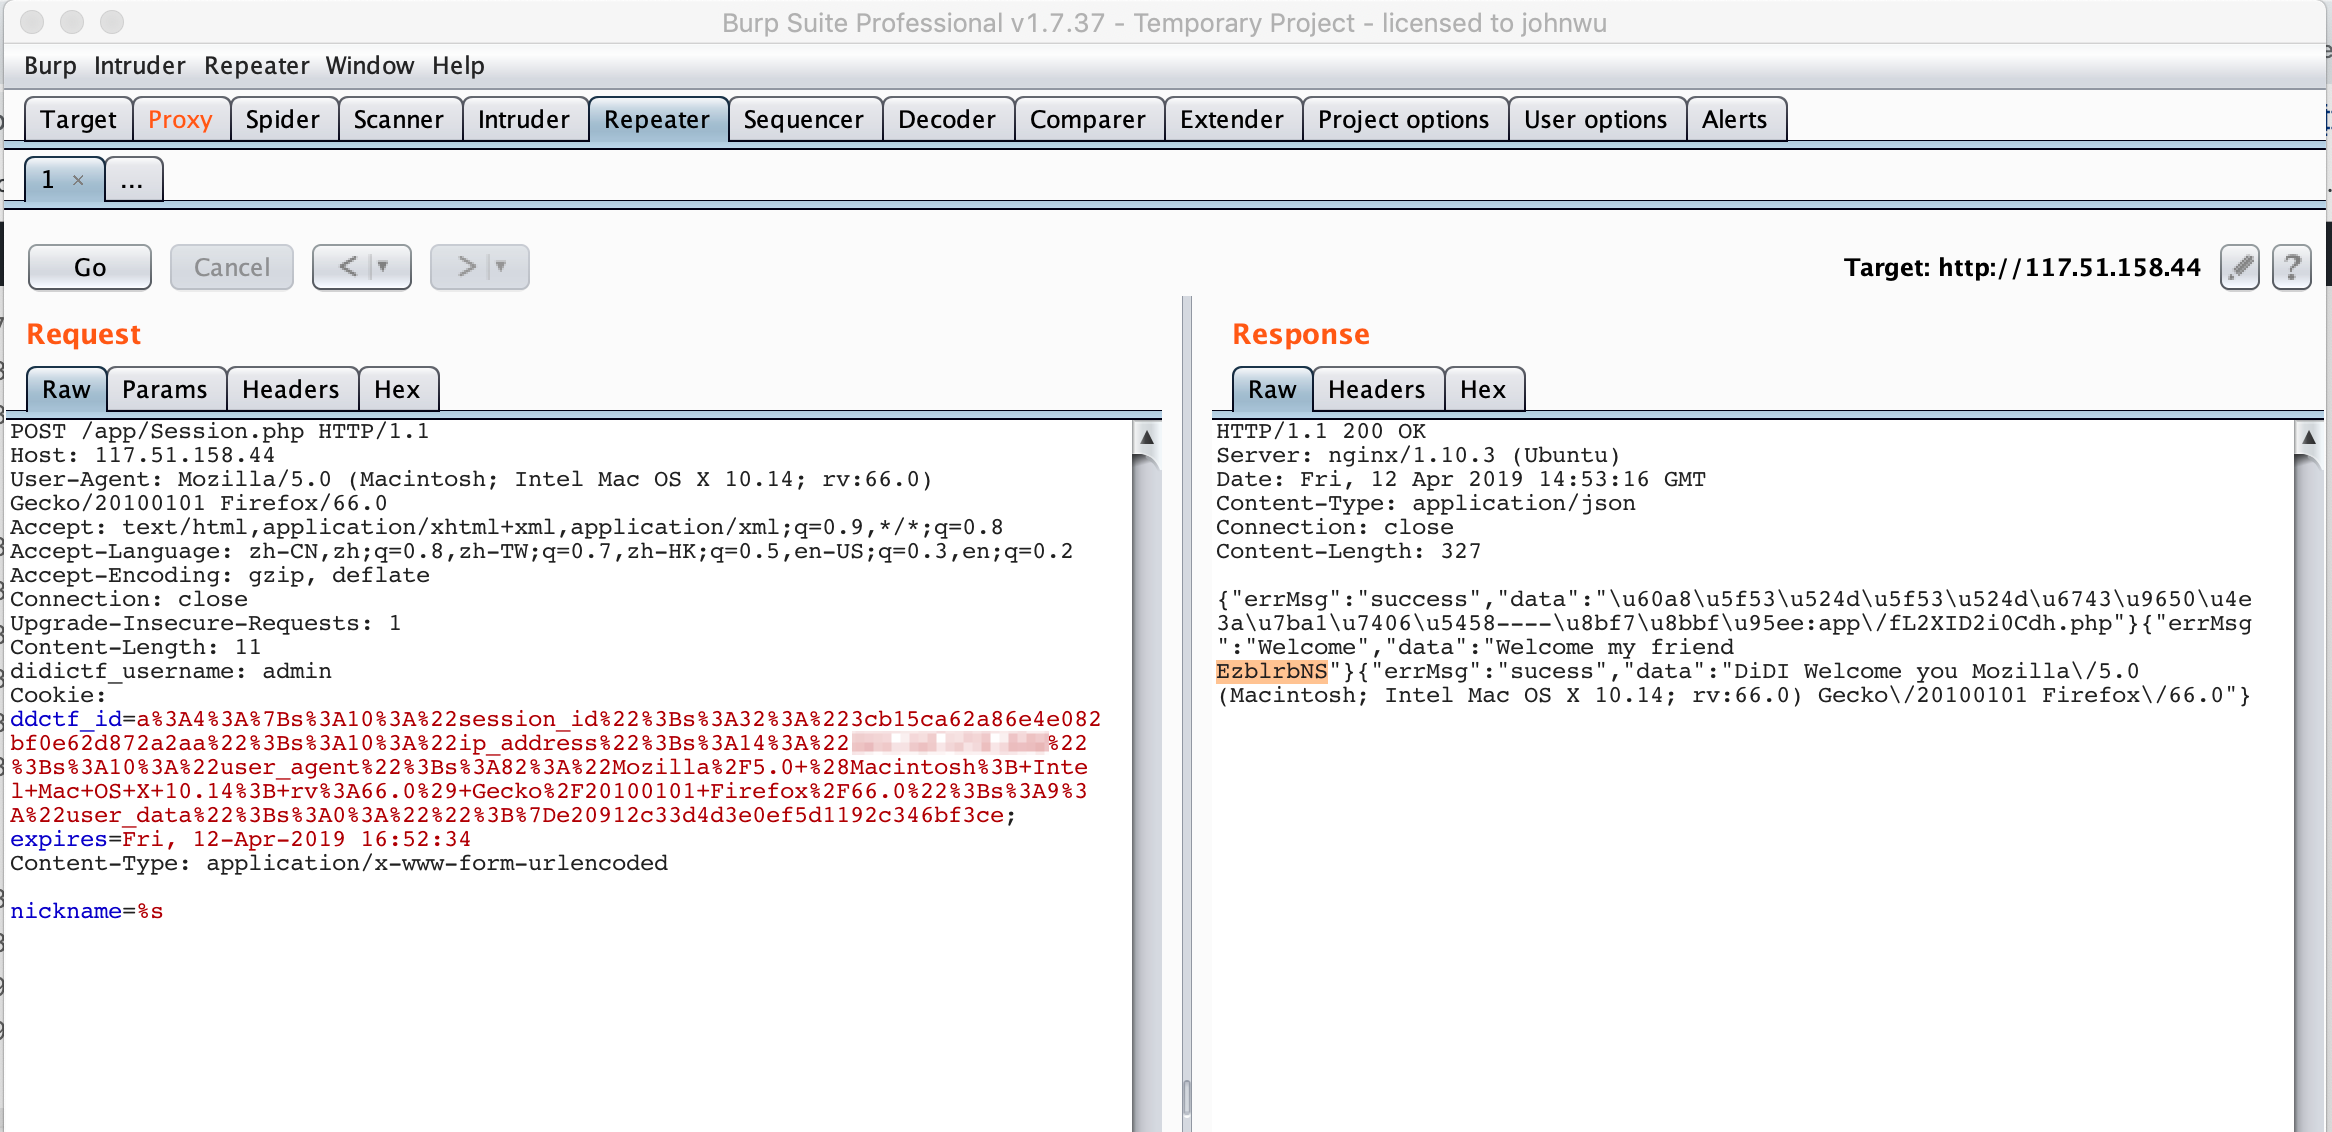This screenshot has width=2332, height=1132.
Task: Open the Decoder tool tab
Action: point(946,120)
